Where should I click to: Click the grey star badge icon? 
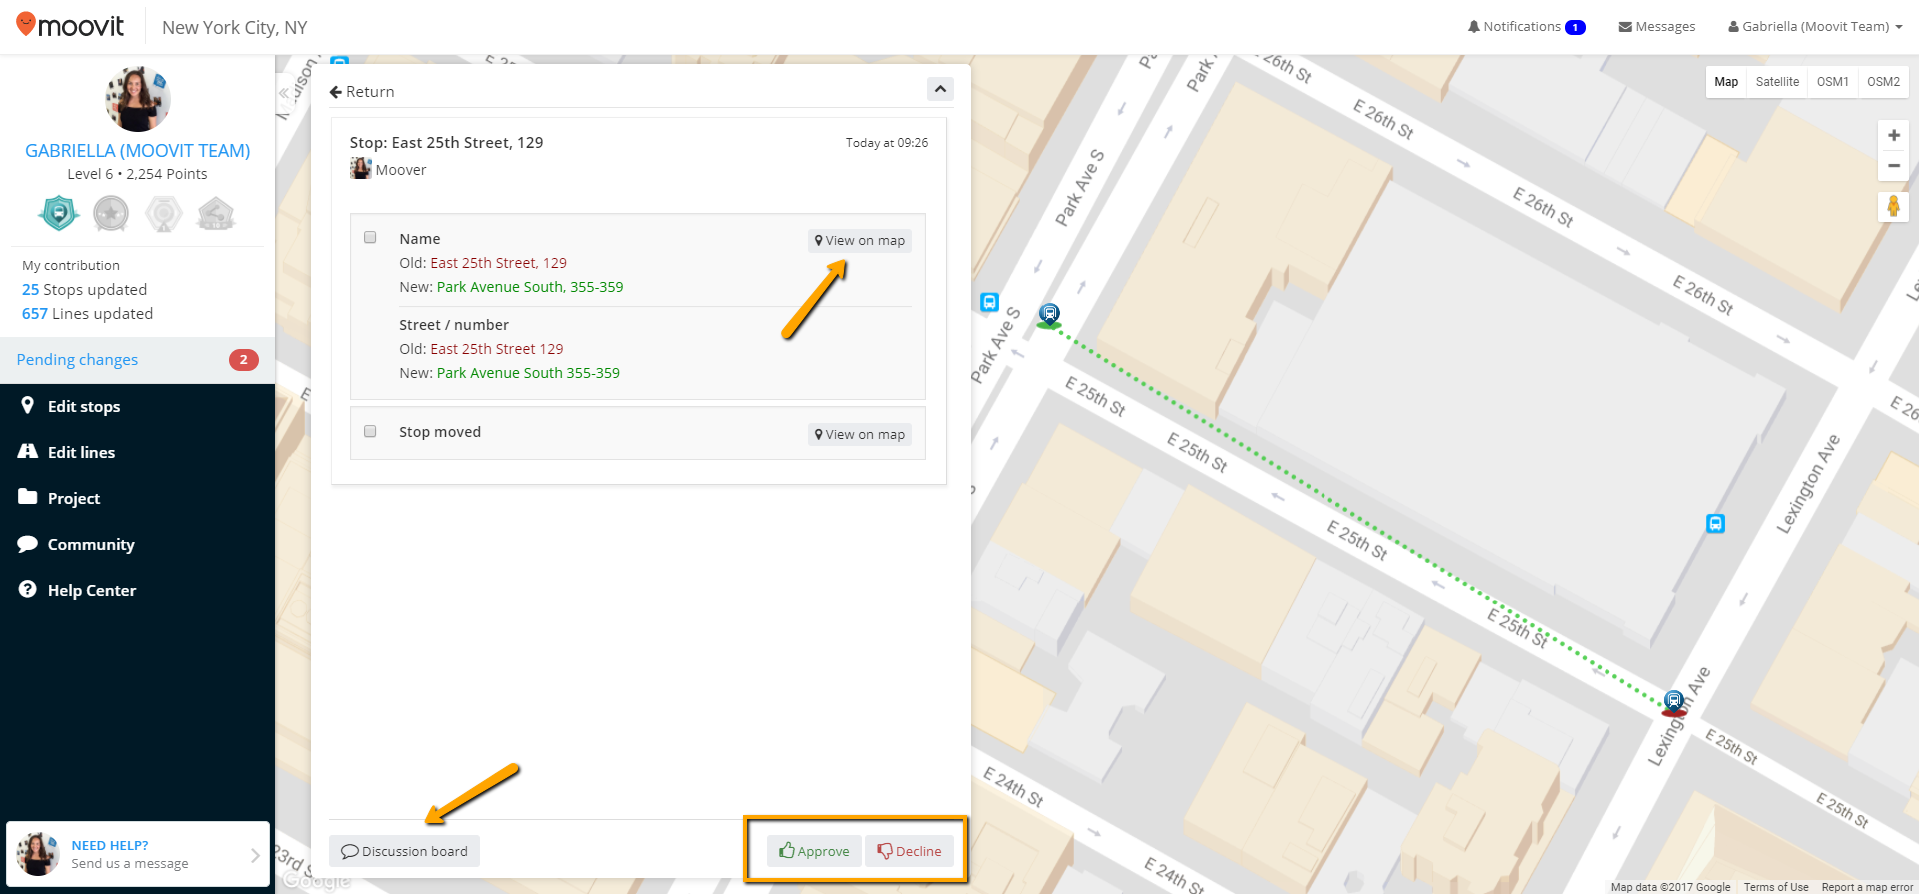click(111, 213)
